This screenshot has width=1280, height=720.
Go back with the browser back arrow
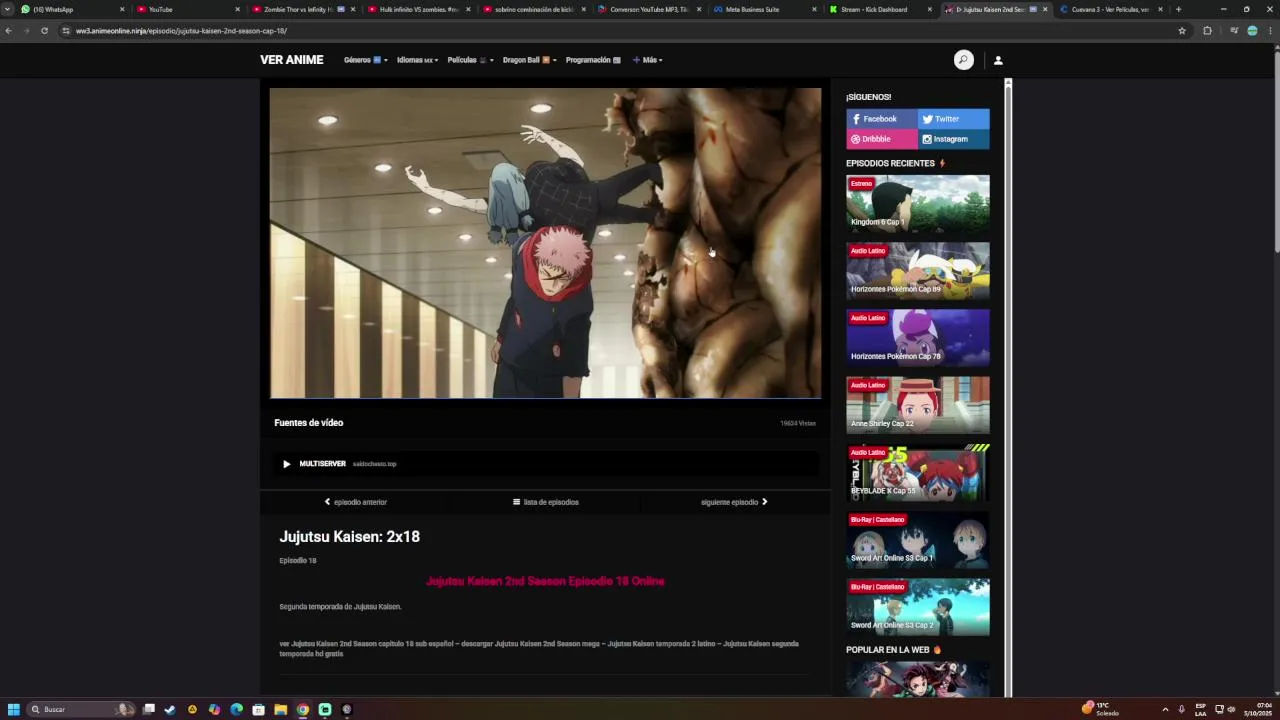pos(8,31)
